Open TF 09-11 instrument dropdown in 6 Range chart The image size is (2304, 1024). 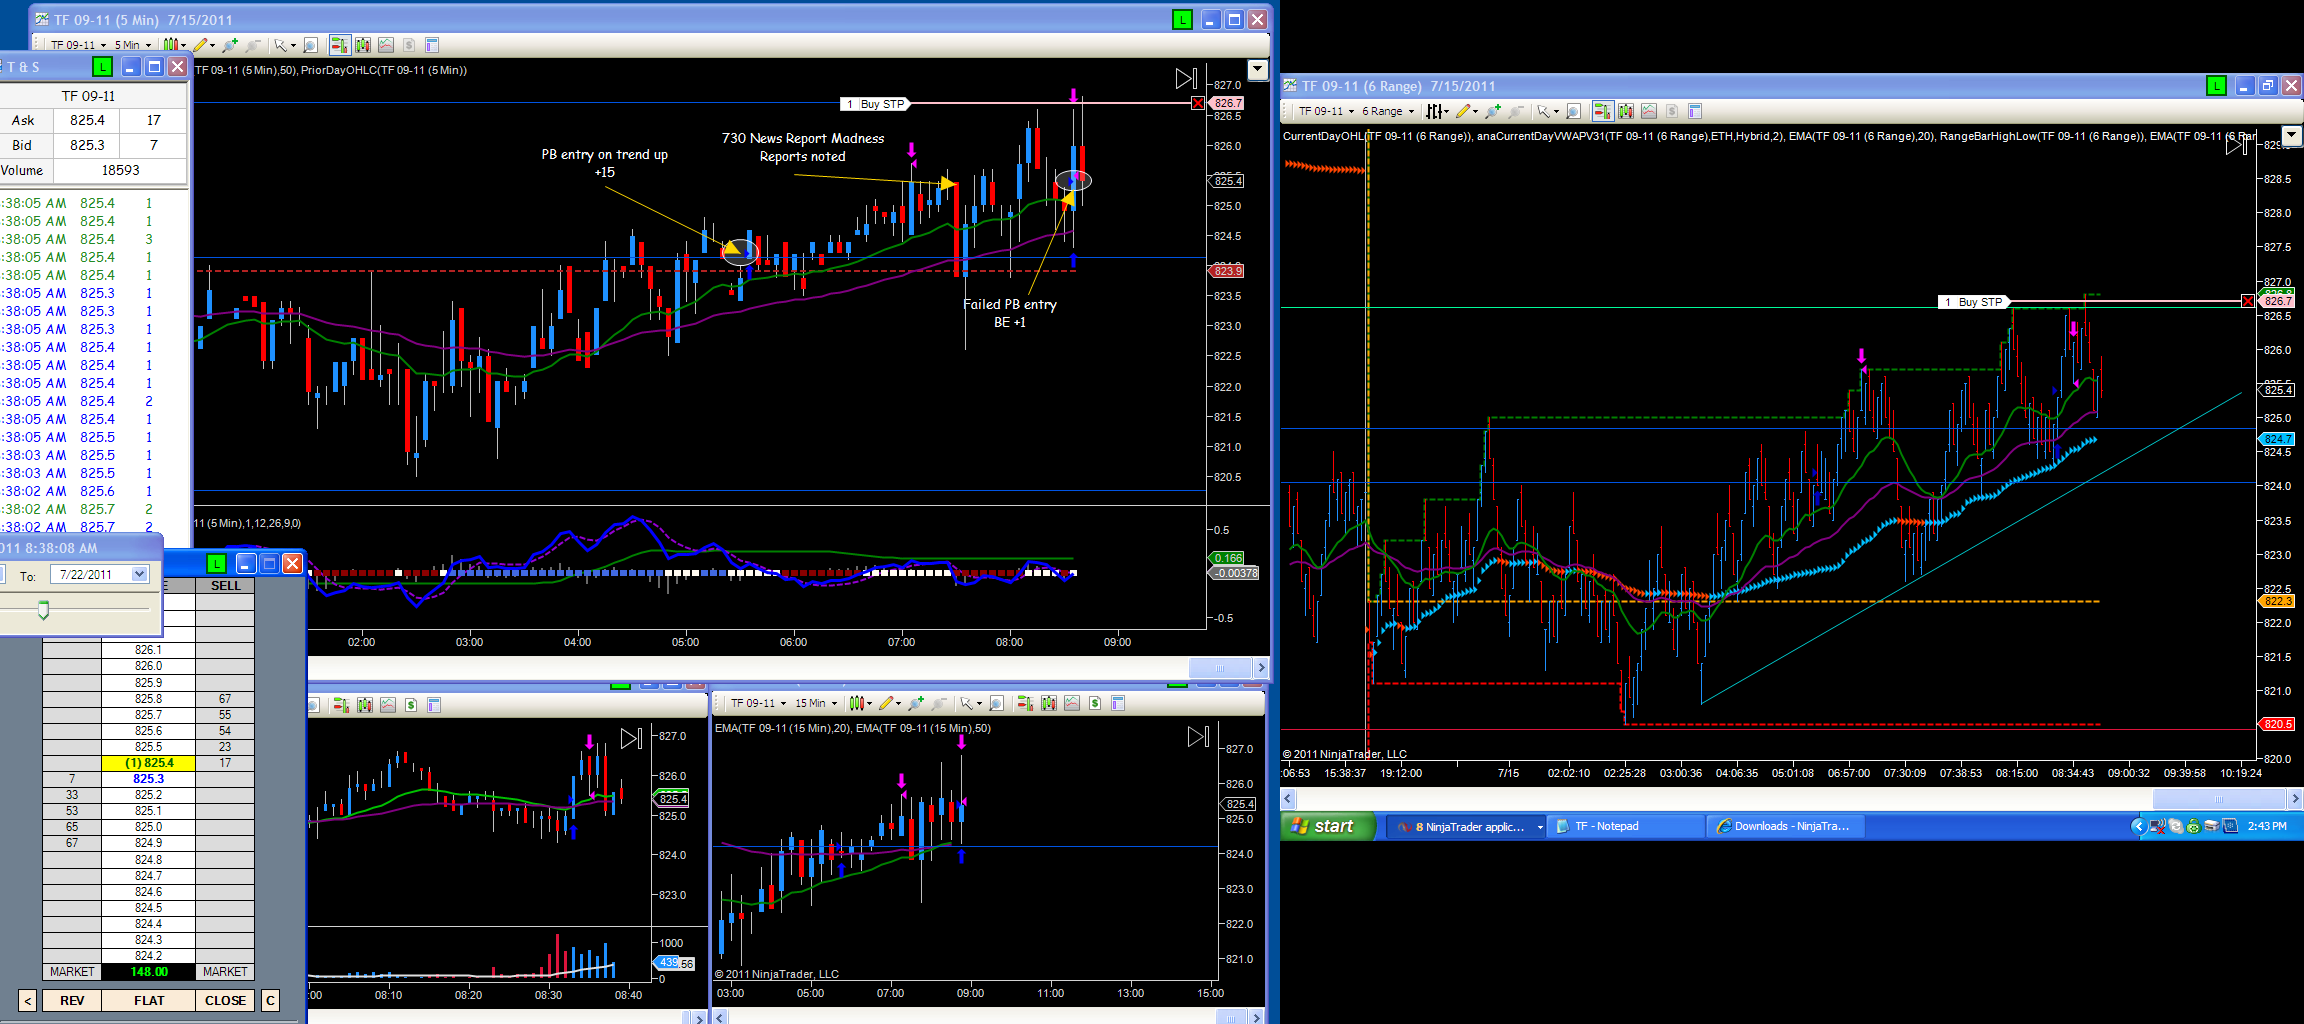pyautogui.click(x=1326, y=111)
